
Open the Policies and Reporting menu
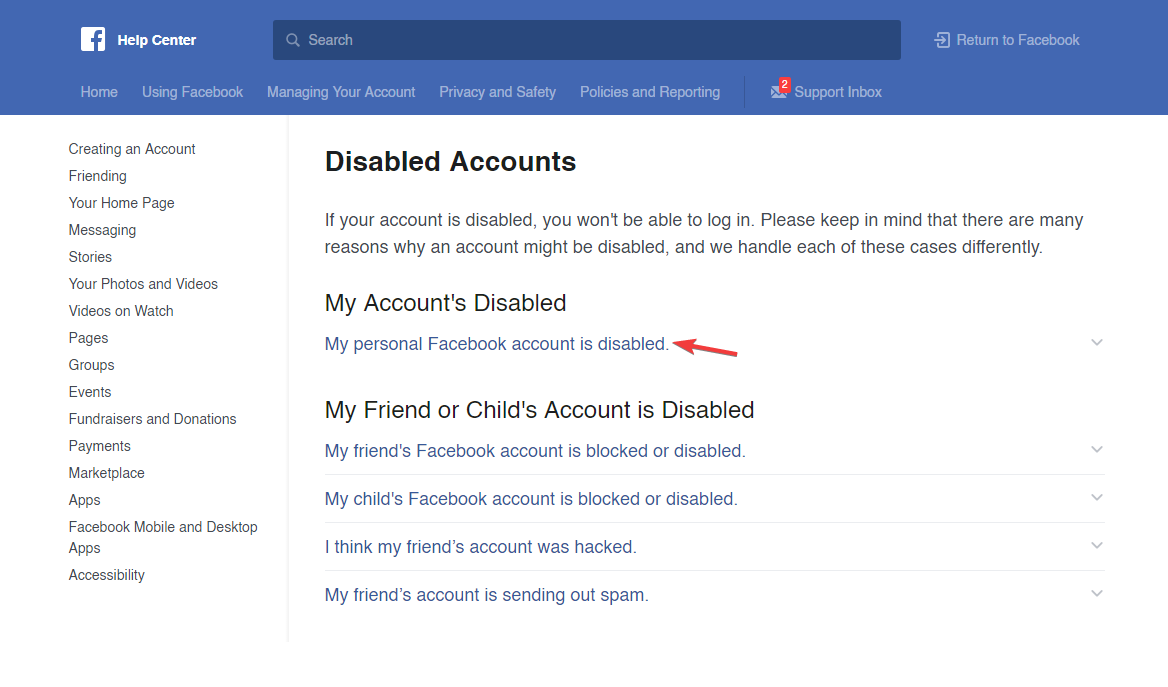tap(650, 92)
